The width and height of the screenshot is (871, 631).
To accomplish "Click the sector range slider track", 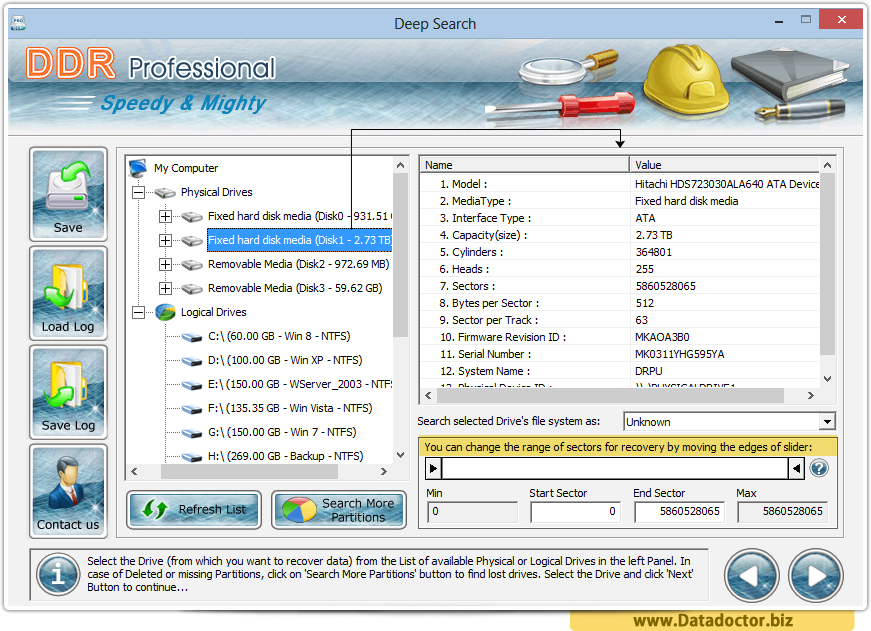I will [x=615, y=468].
